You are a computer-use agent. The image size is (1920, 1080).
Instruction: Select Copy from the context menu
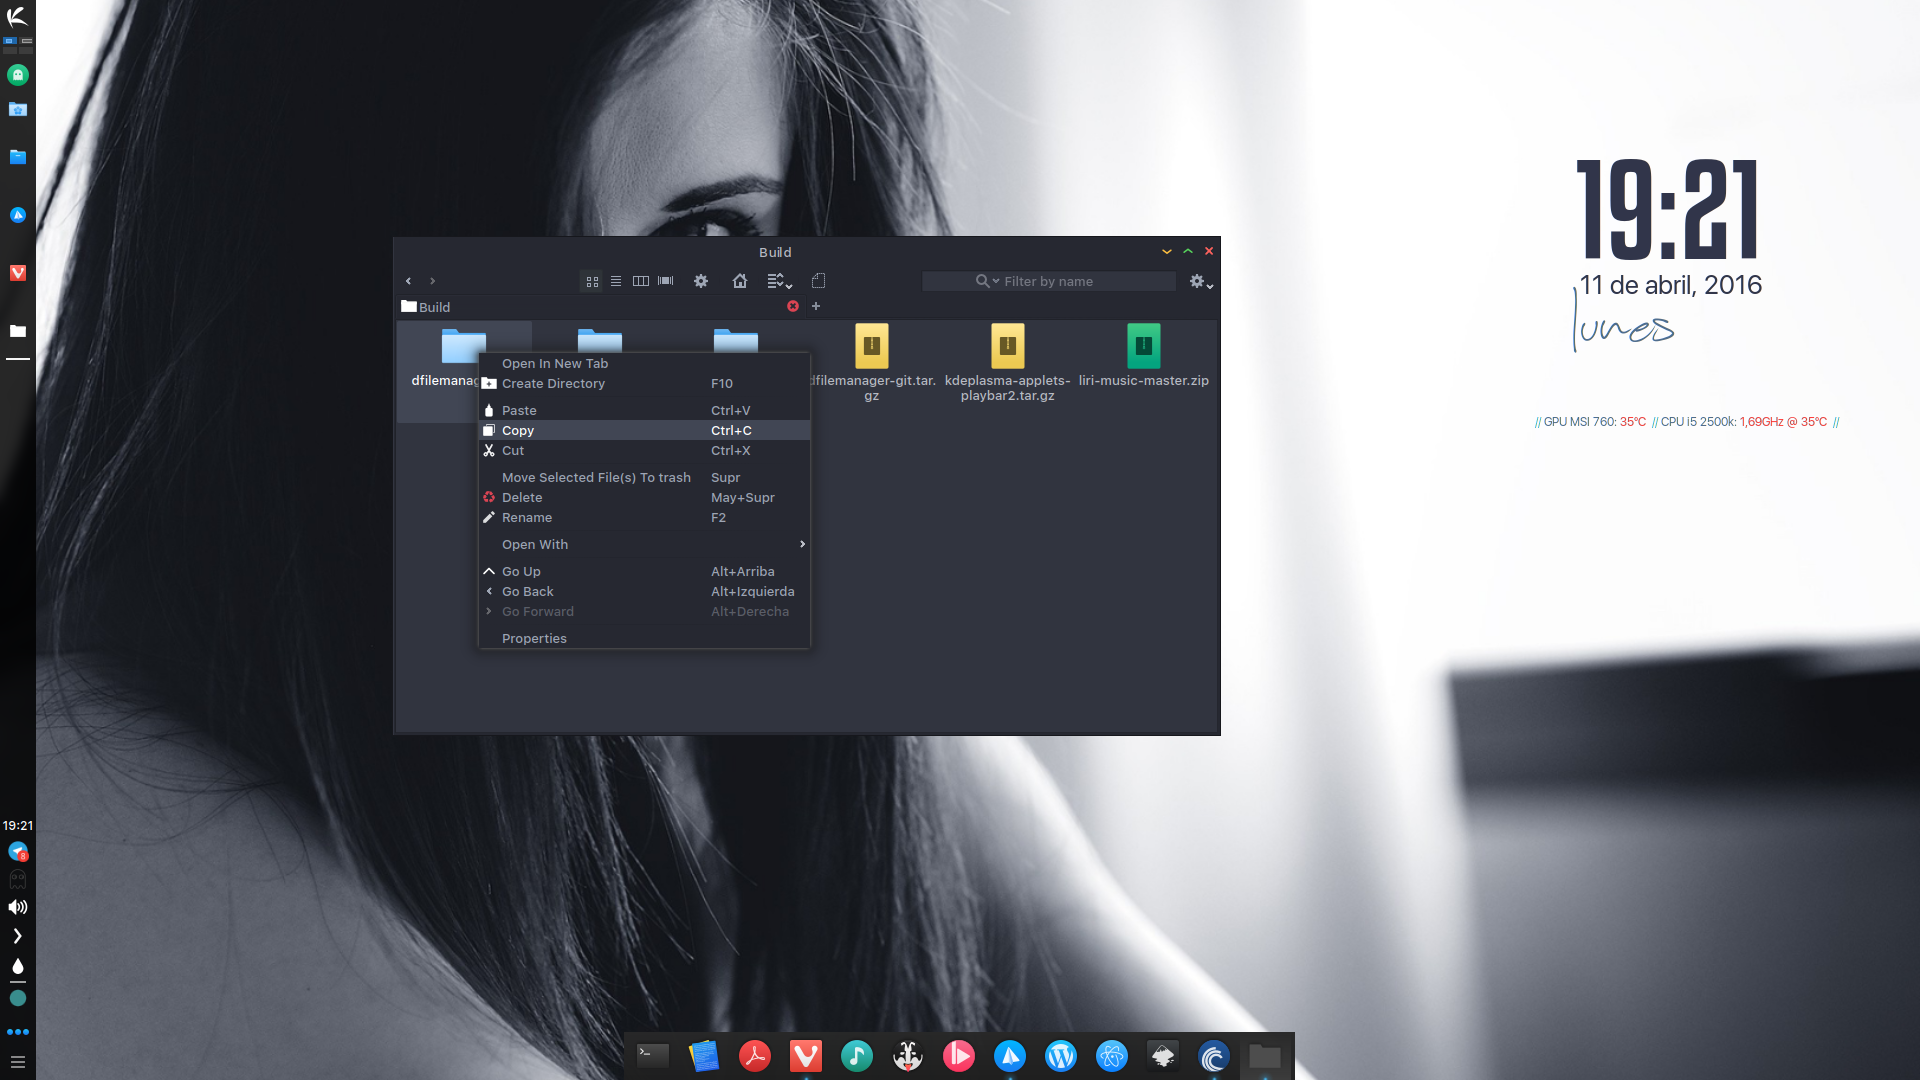pyautogui.click(x=518, y=430)
